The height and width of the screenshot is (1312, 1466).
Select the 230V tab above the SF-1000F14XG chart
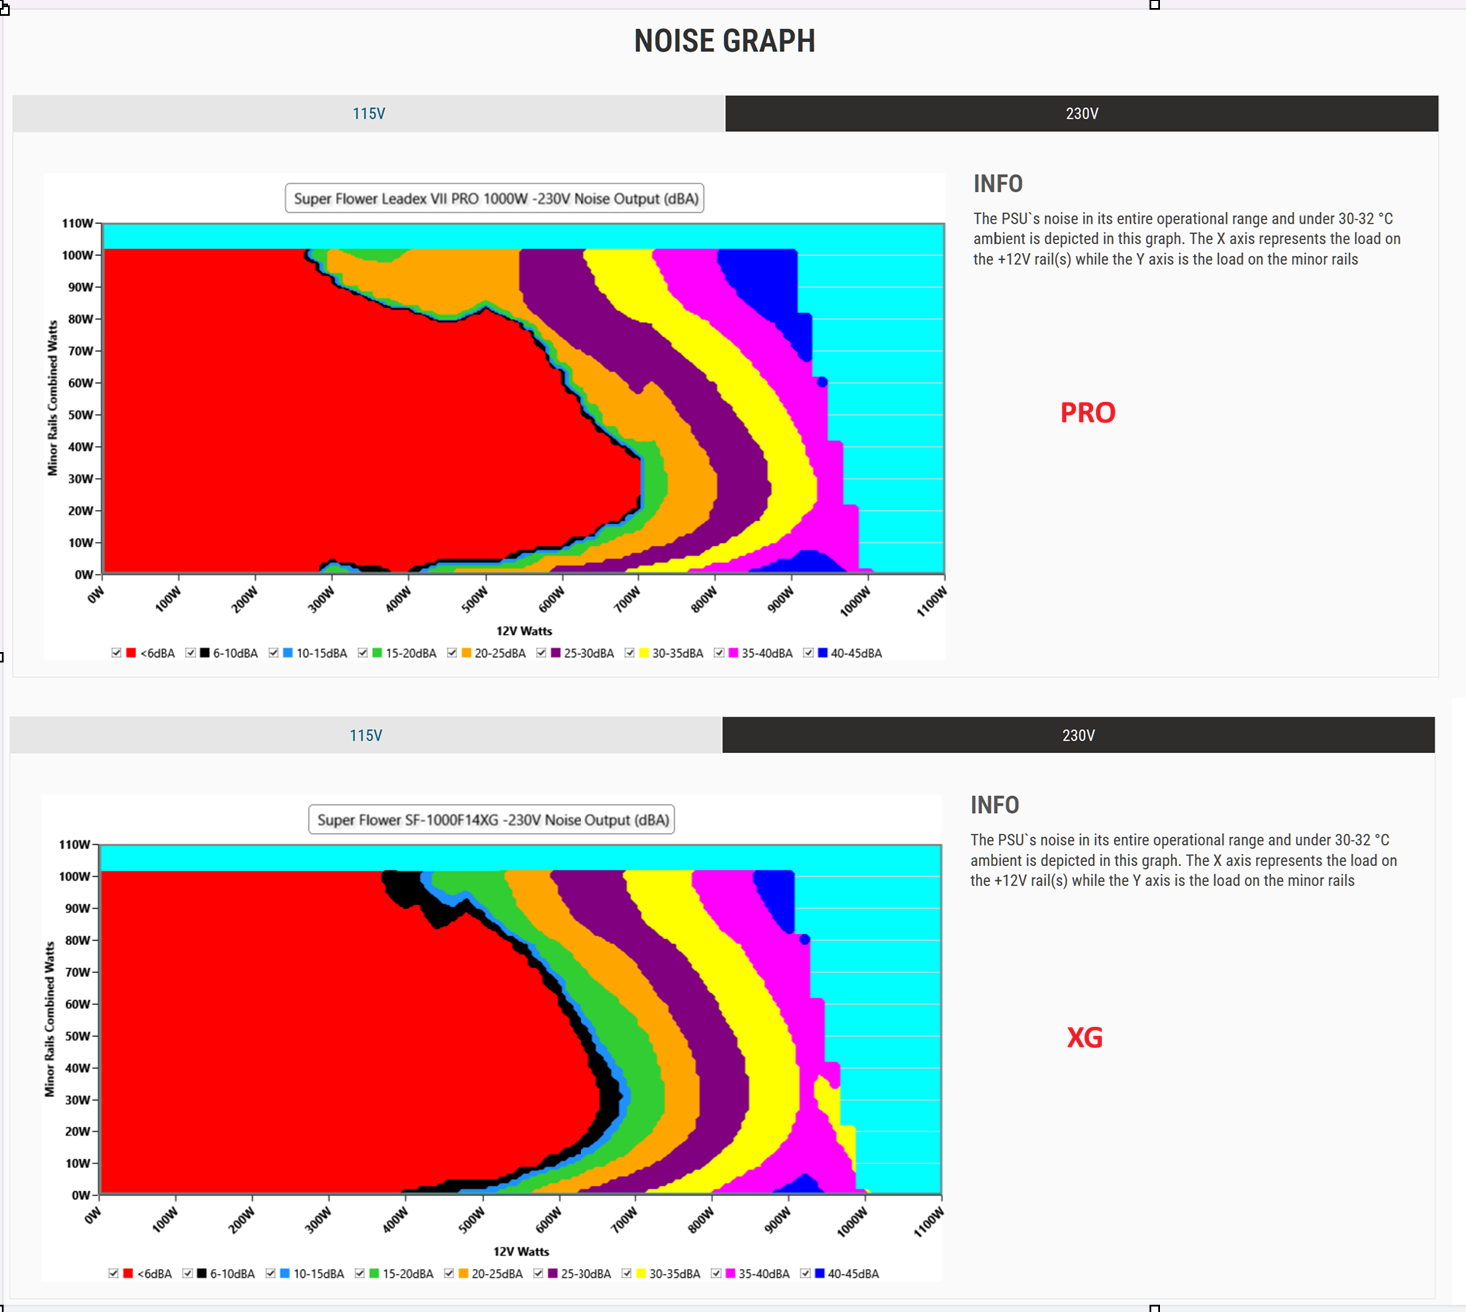1078,735
